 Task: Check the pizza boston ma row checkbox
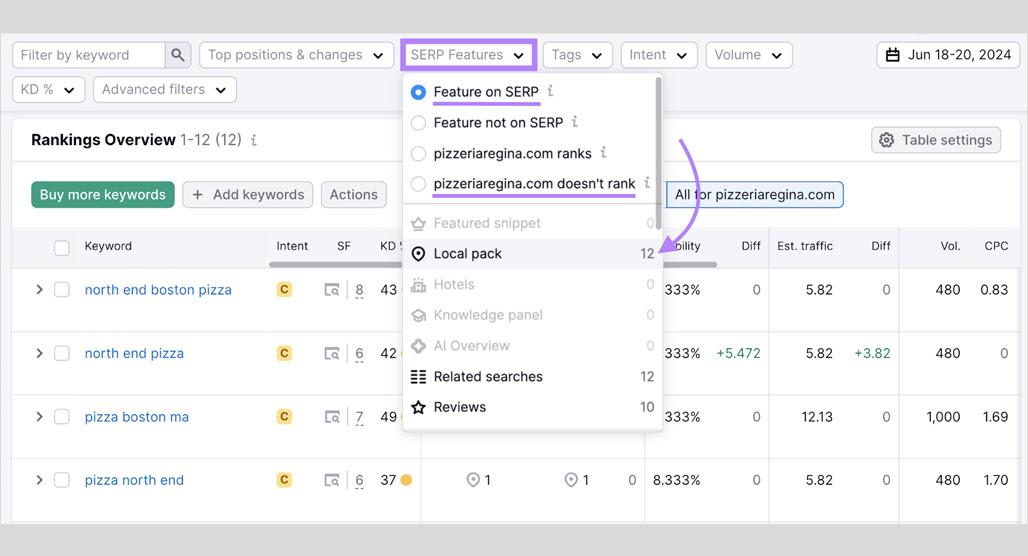62,417
